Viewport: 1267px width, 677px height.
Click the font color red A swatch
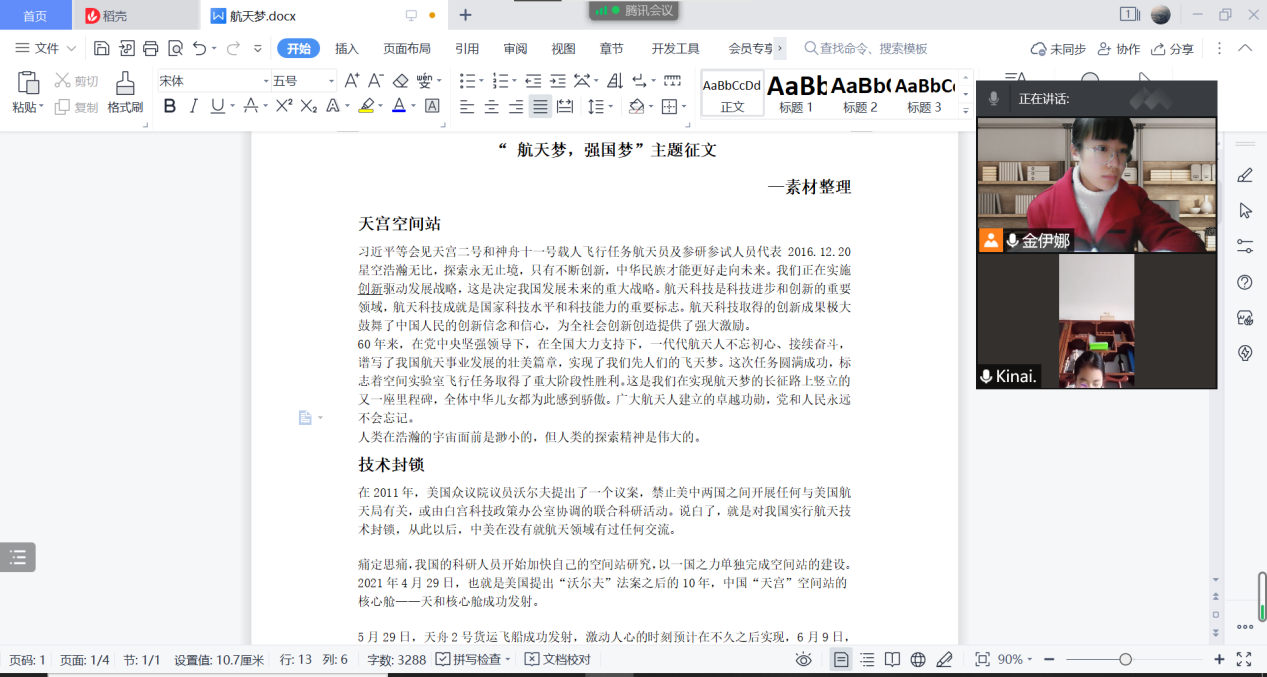tap(398, 106)
